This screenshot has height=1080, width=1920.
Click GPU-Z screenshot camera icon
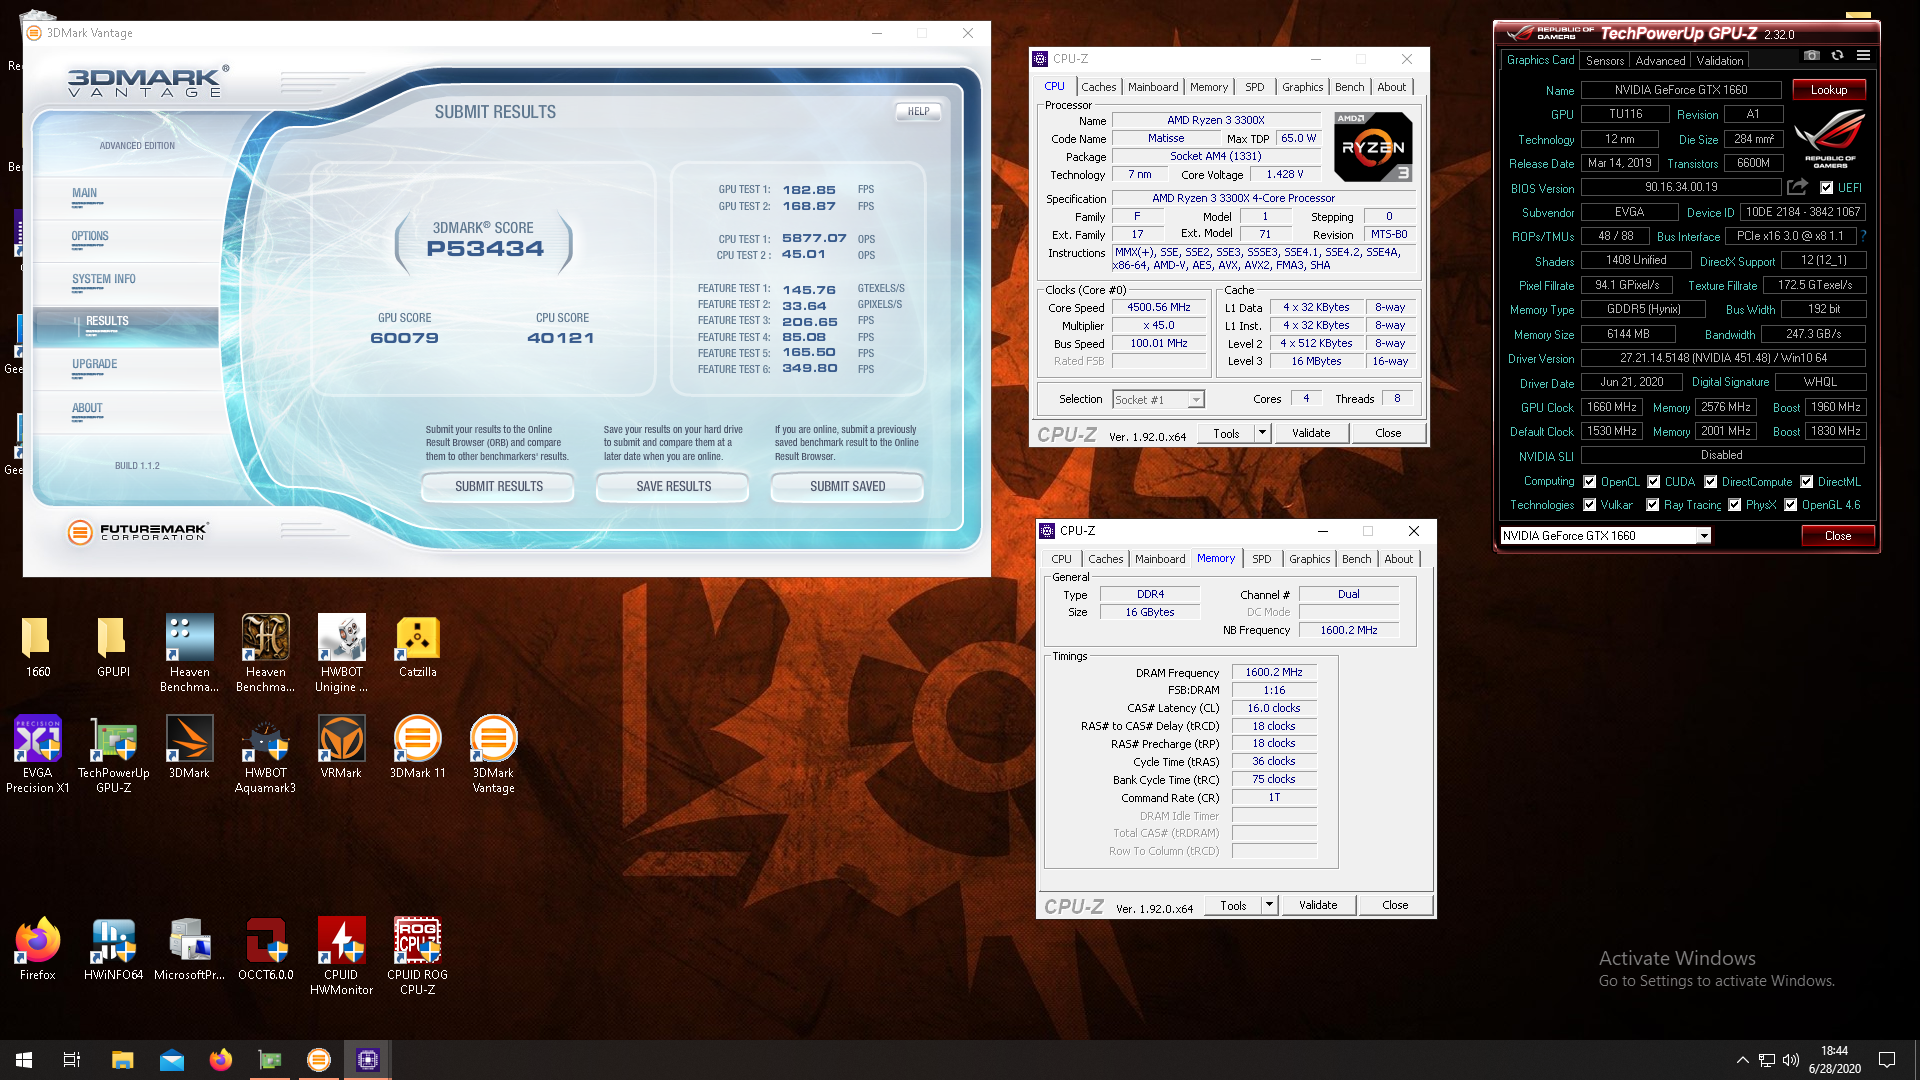pyautogui.click(x=1811, y=56)
